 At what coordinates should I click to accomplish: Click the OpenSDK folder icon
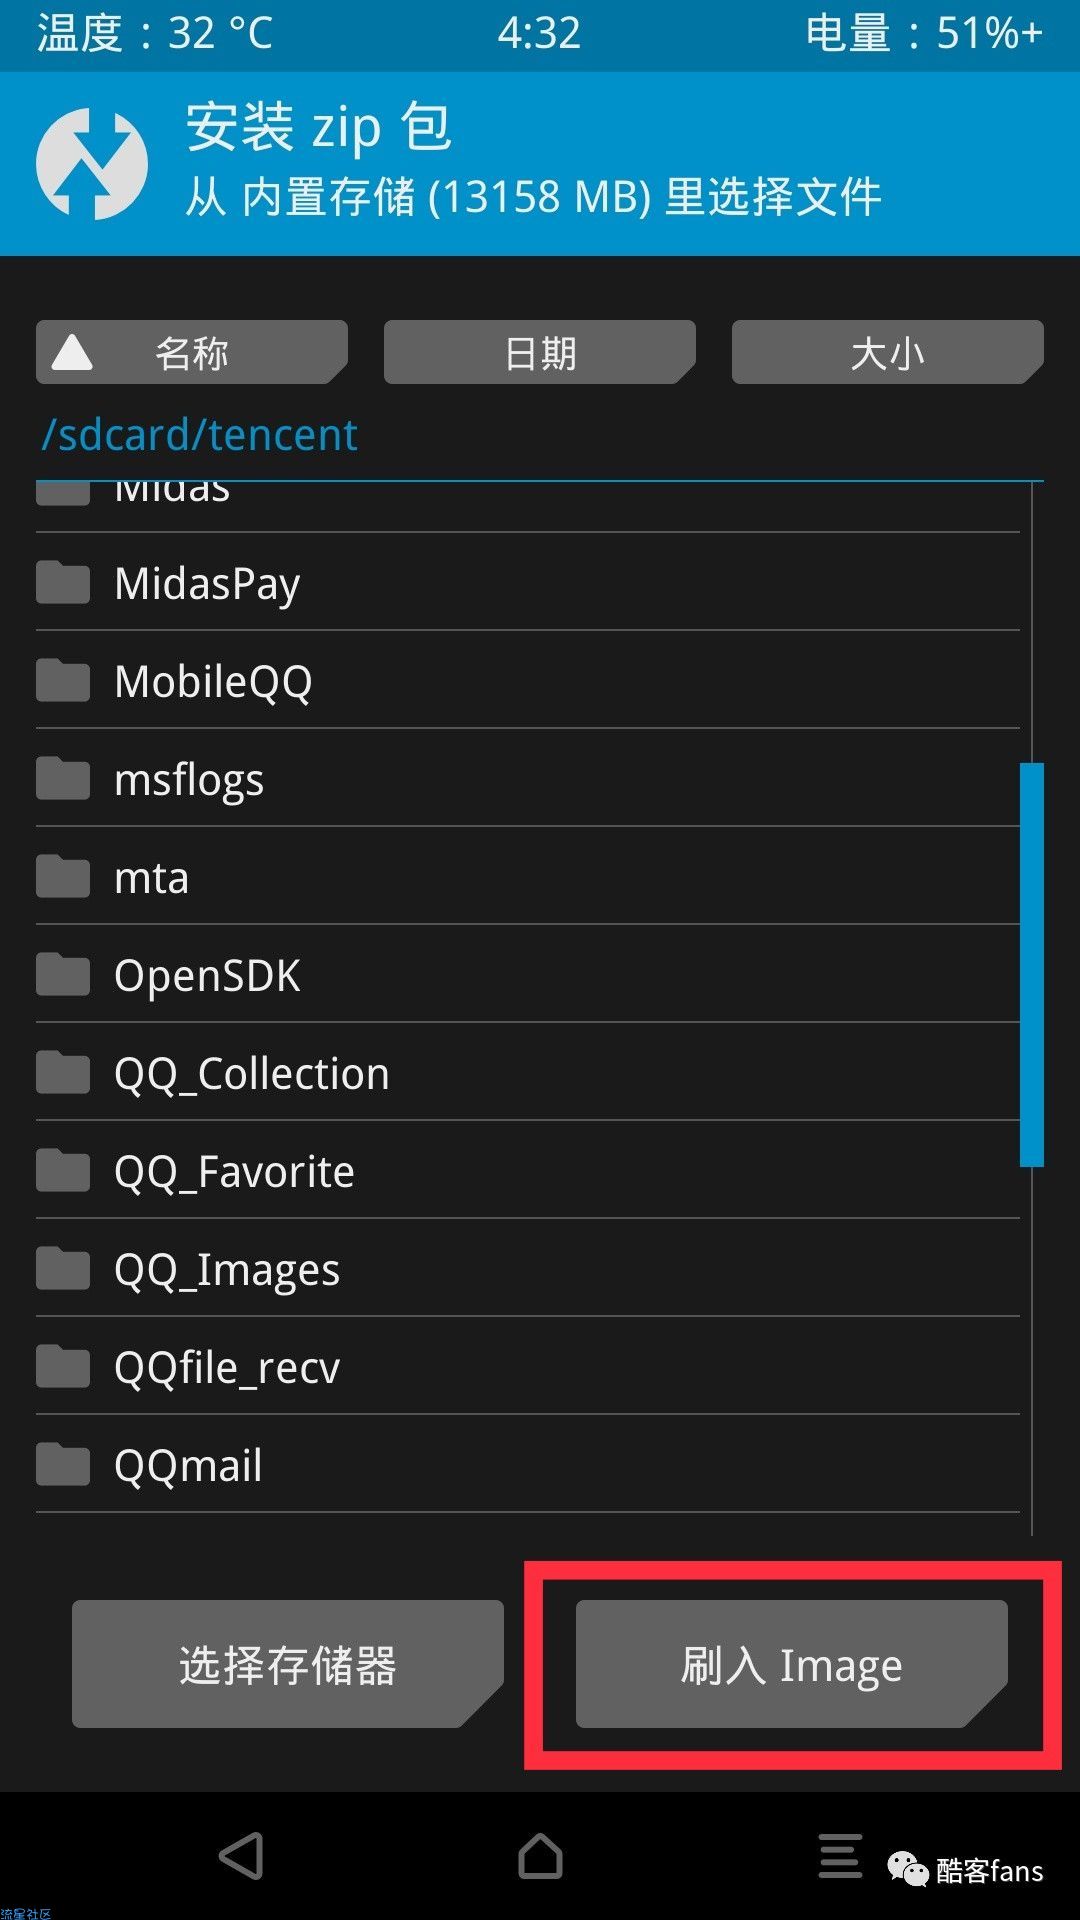pyautogui.click(x=63, y=974)
